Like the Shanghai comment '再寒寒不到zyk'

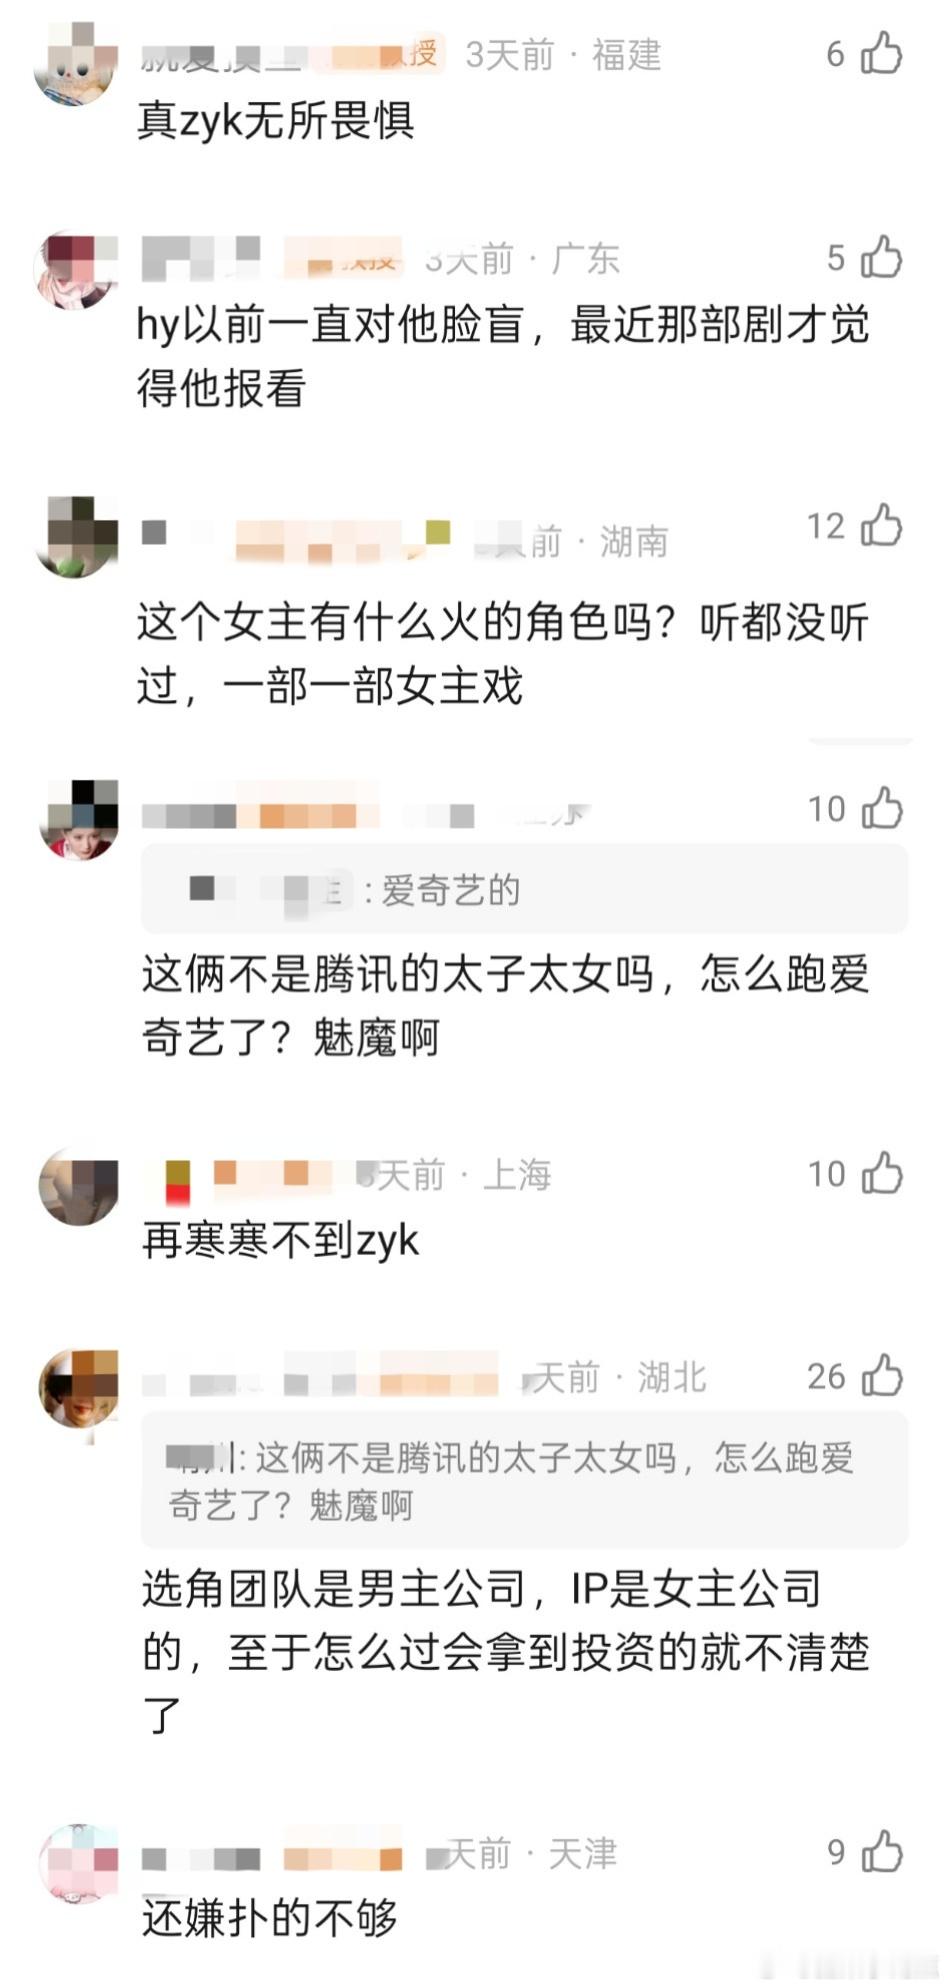point(881,1173)
